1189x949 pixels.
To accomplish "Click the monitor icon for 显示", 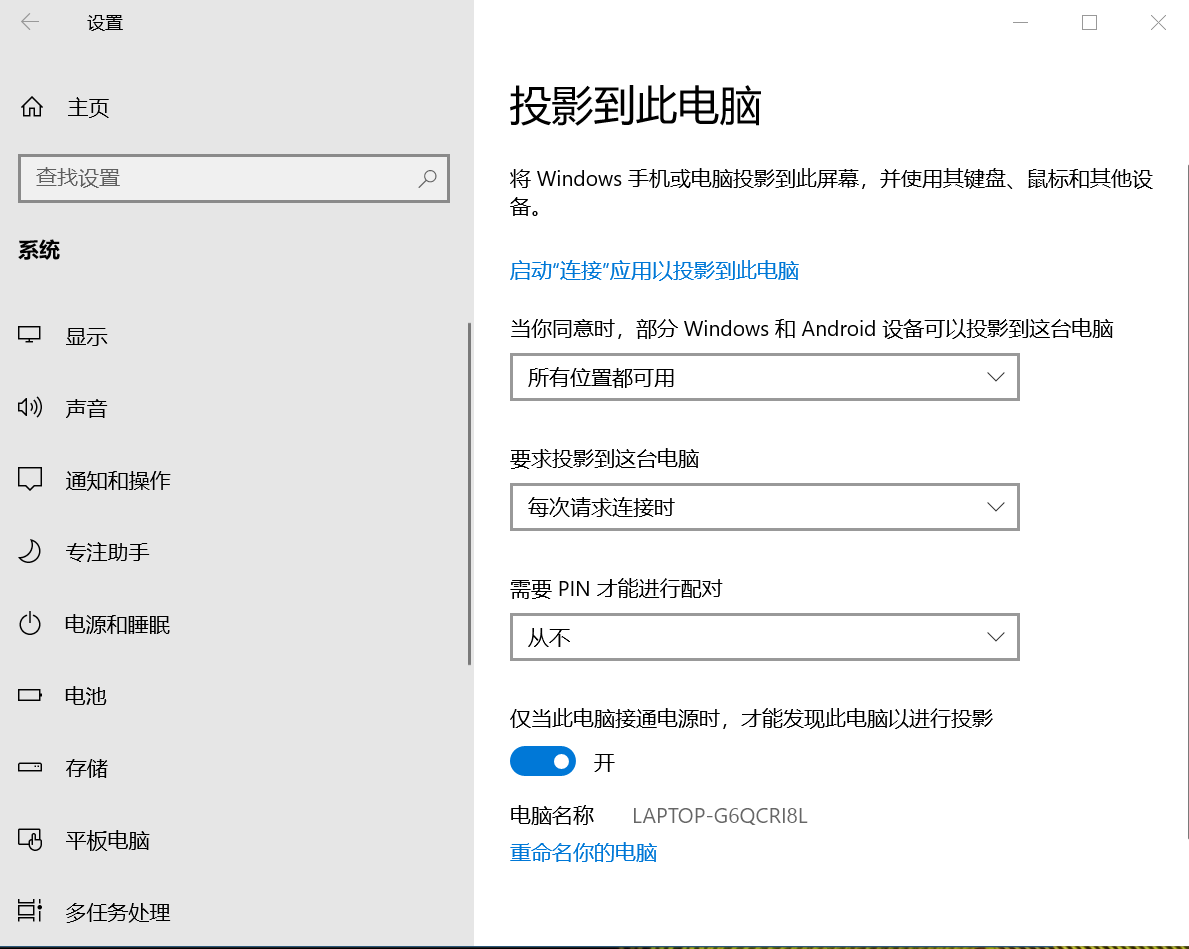I will click(30, 335).
